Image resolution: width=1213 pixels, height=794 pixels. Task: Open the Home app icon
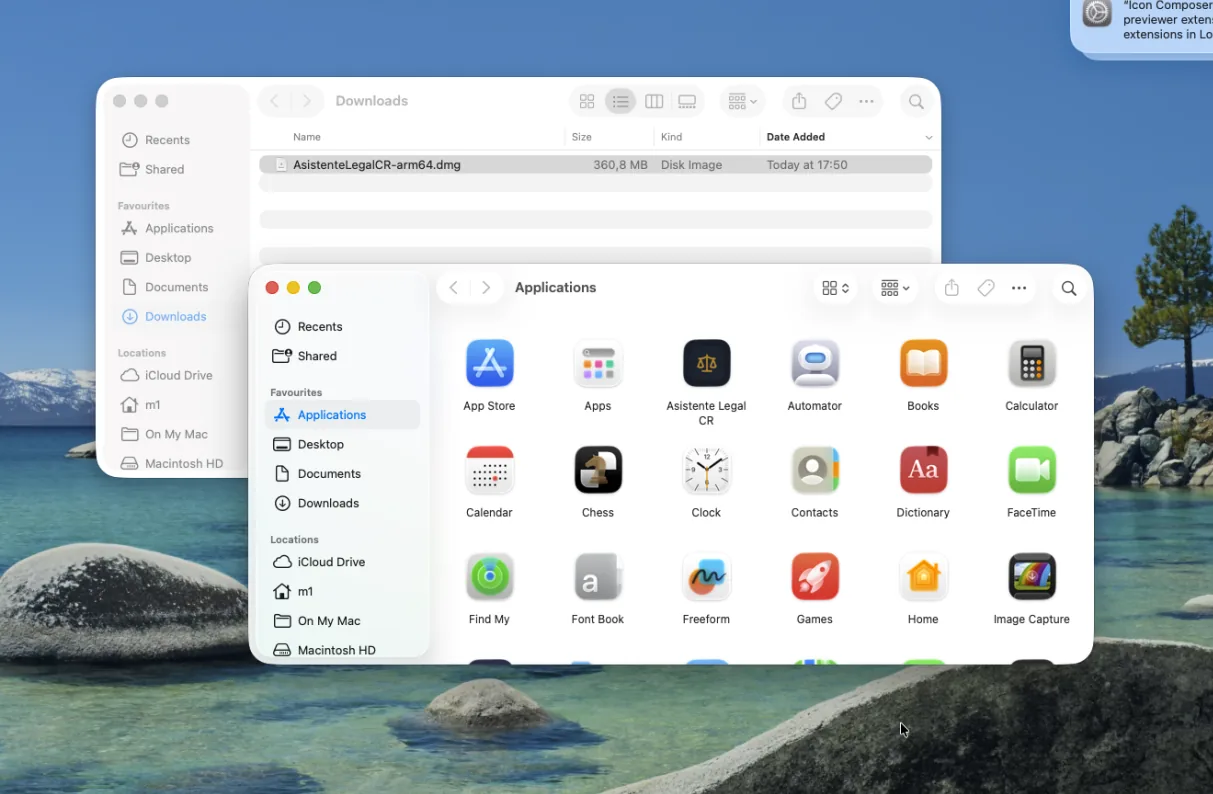tap(923, 577)
